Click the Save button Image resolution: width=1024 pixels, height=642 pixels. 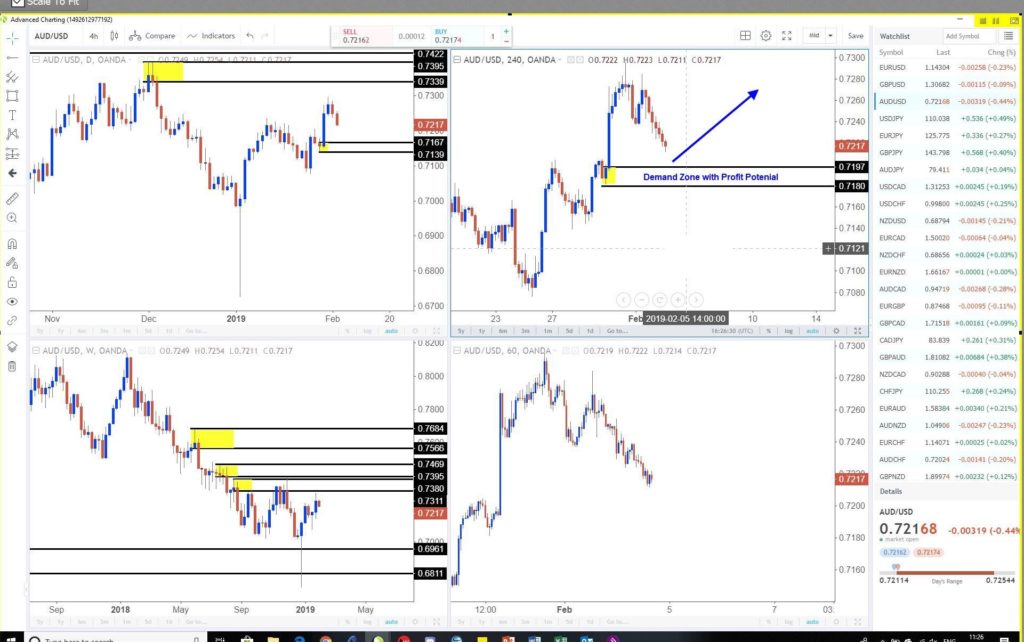[x=855, y=36]
